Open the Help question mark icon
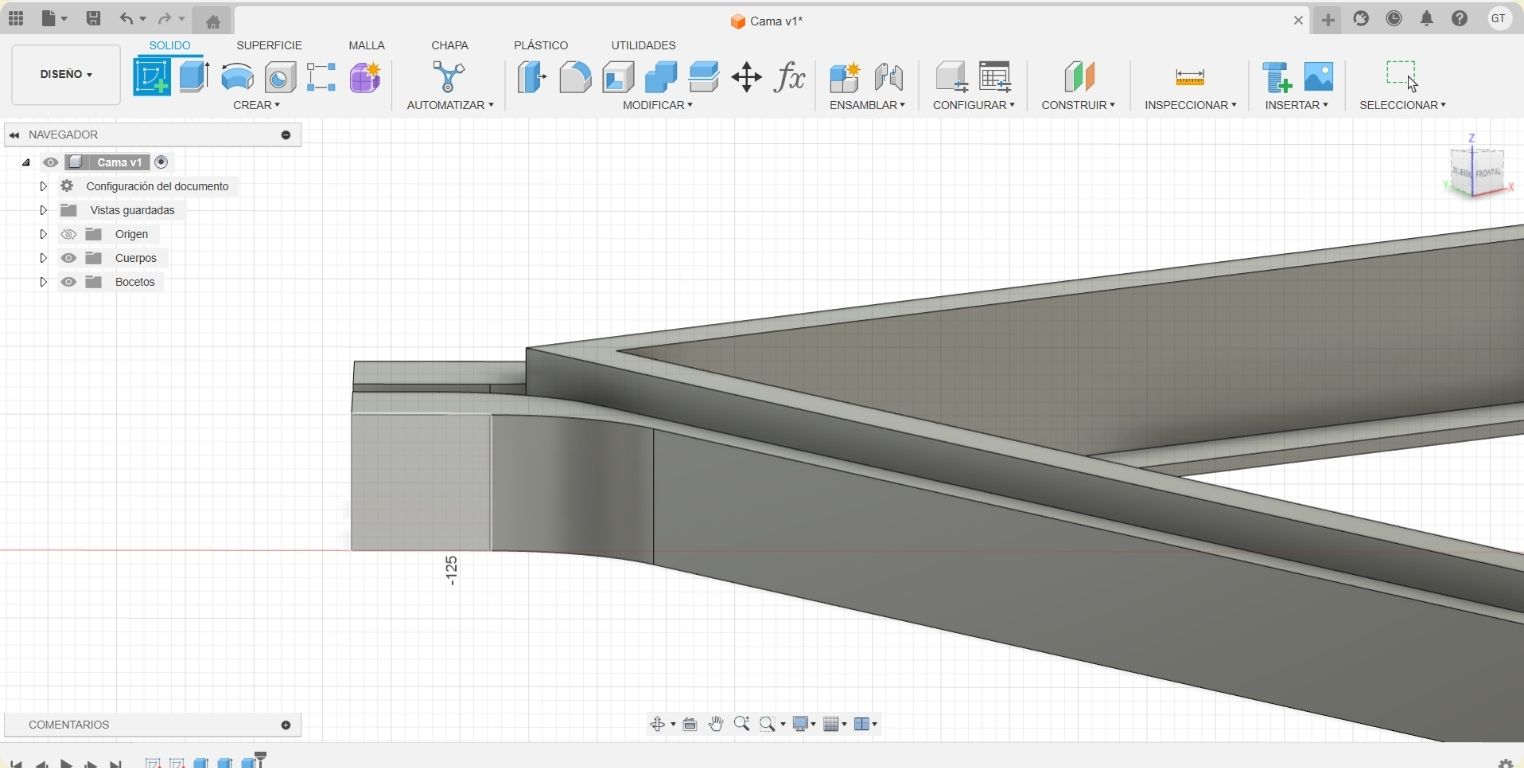1524x768 pixels. tap(1460, 18)
